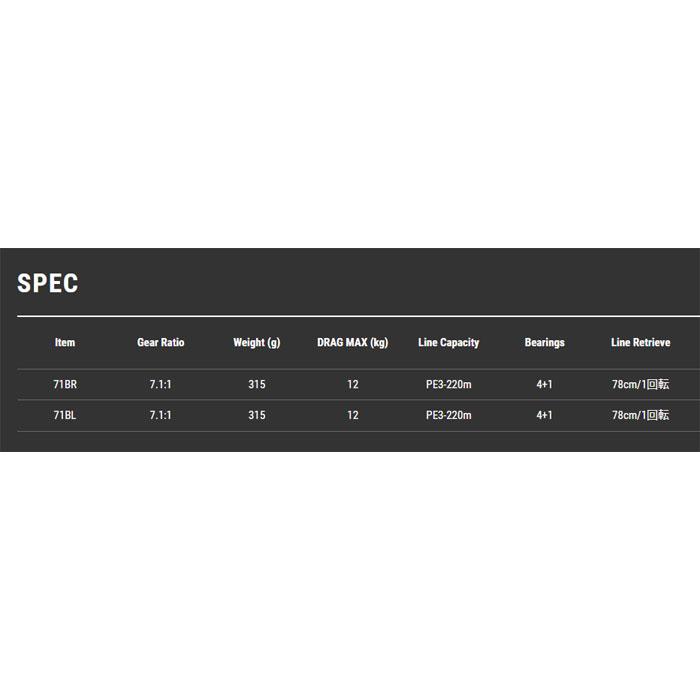Click the Line Capacity column header
The width and height of the screenshot is (700, 700).
449,343
